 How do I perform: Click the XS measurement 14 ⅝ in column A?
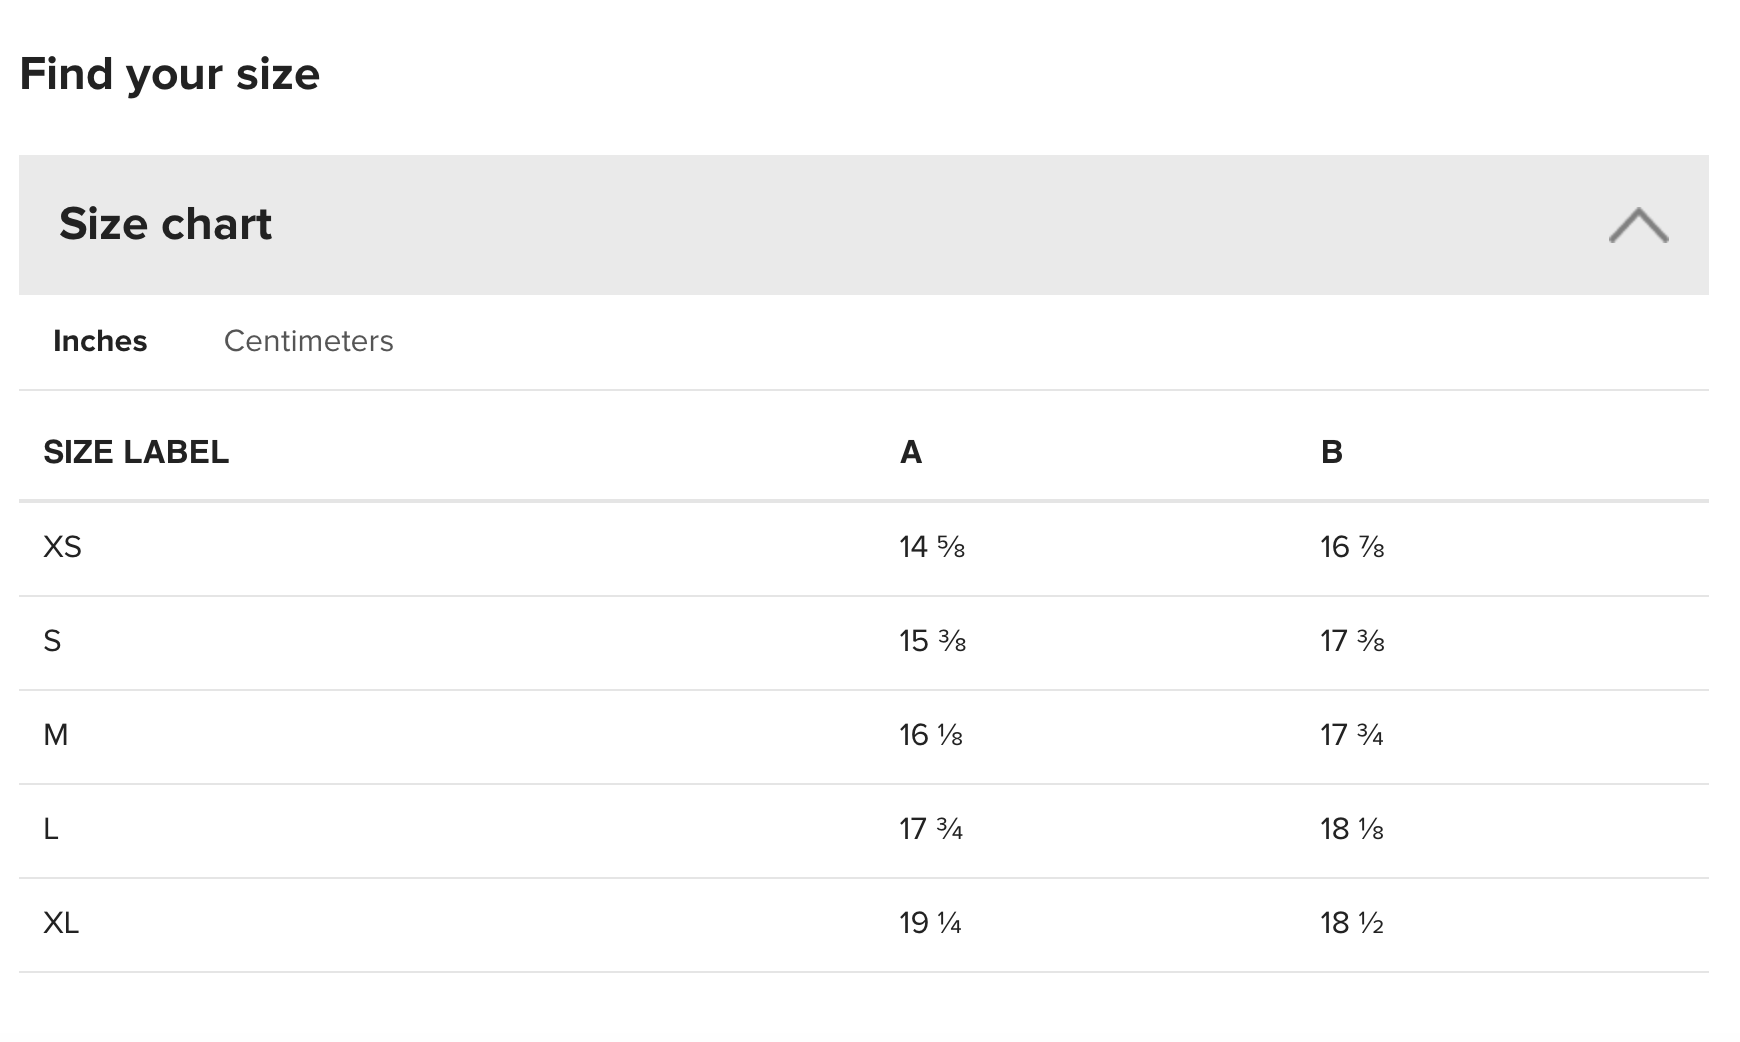[x=932, y=547]
